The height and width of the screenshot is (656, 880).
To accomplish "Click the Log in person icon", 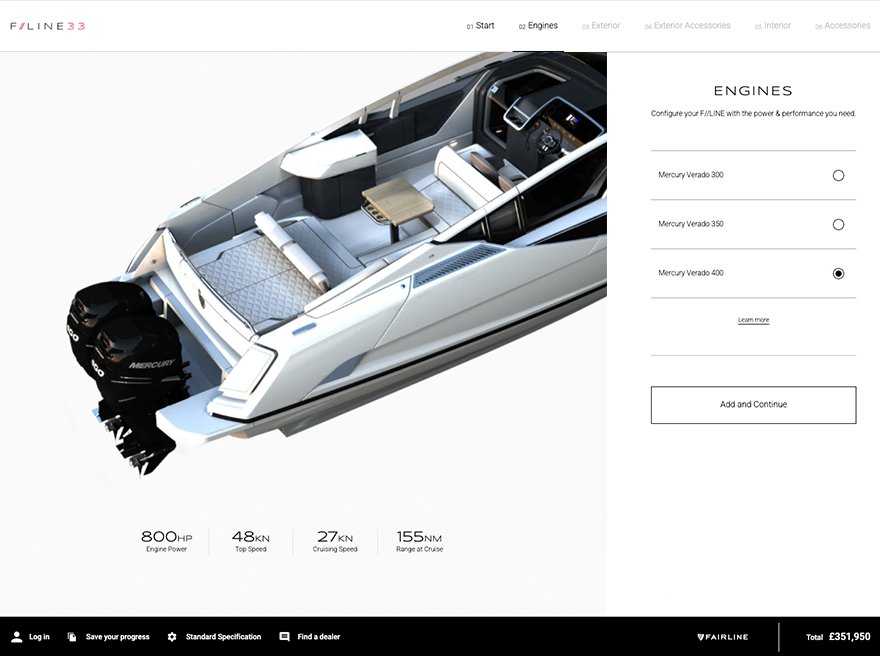I will pos(17,637).
